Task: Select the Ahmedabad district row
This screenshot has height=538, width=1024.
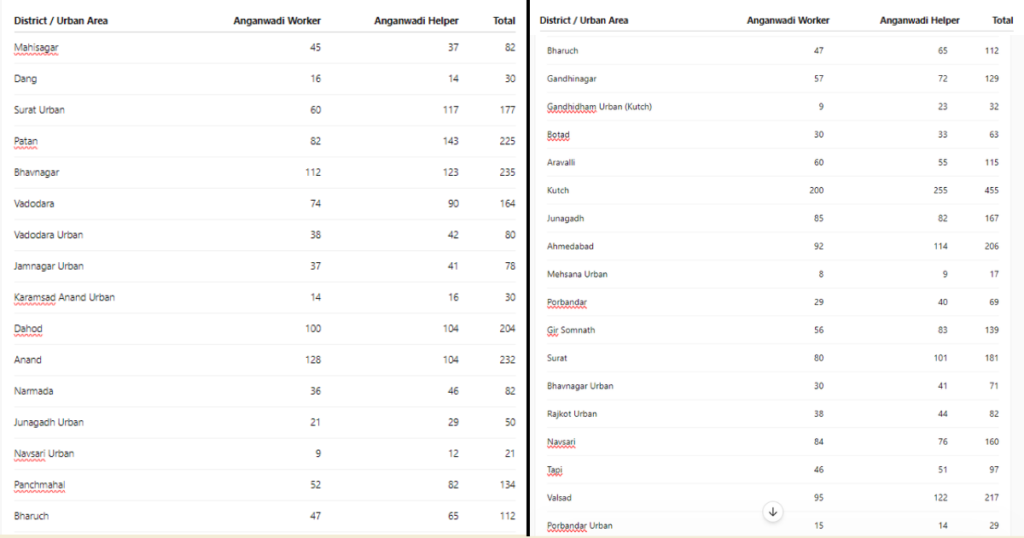Action: pos(773,246)
